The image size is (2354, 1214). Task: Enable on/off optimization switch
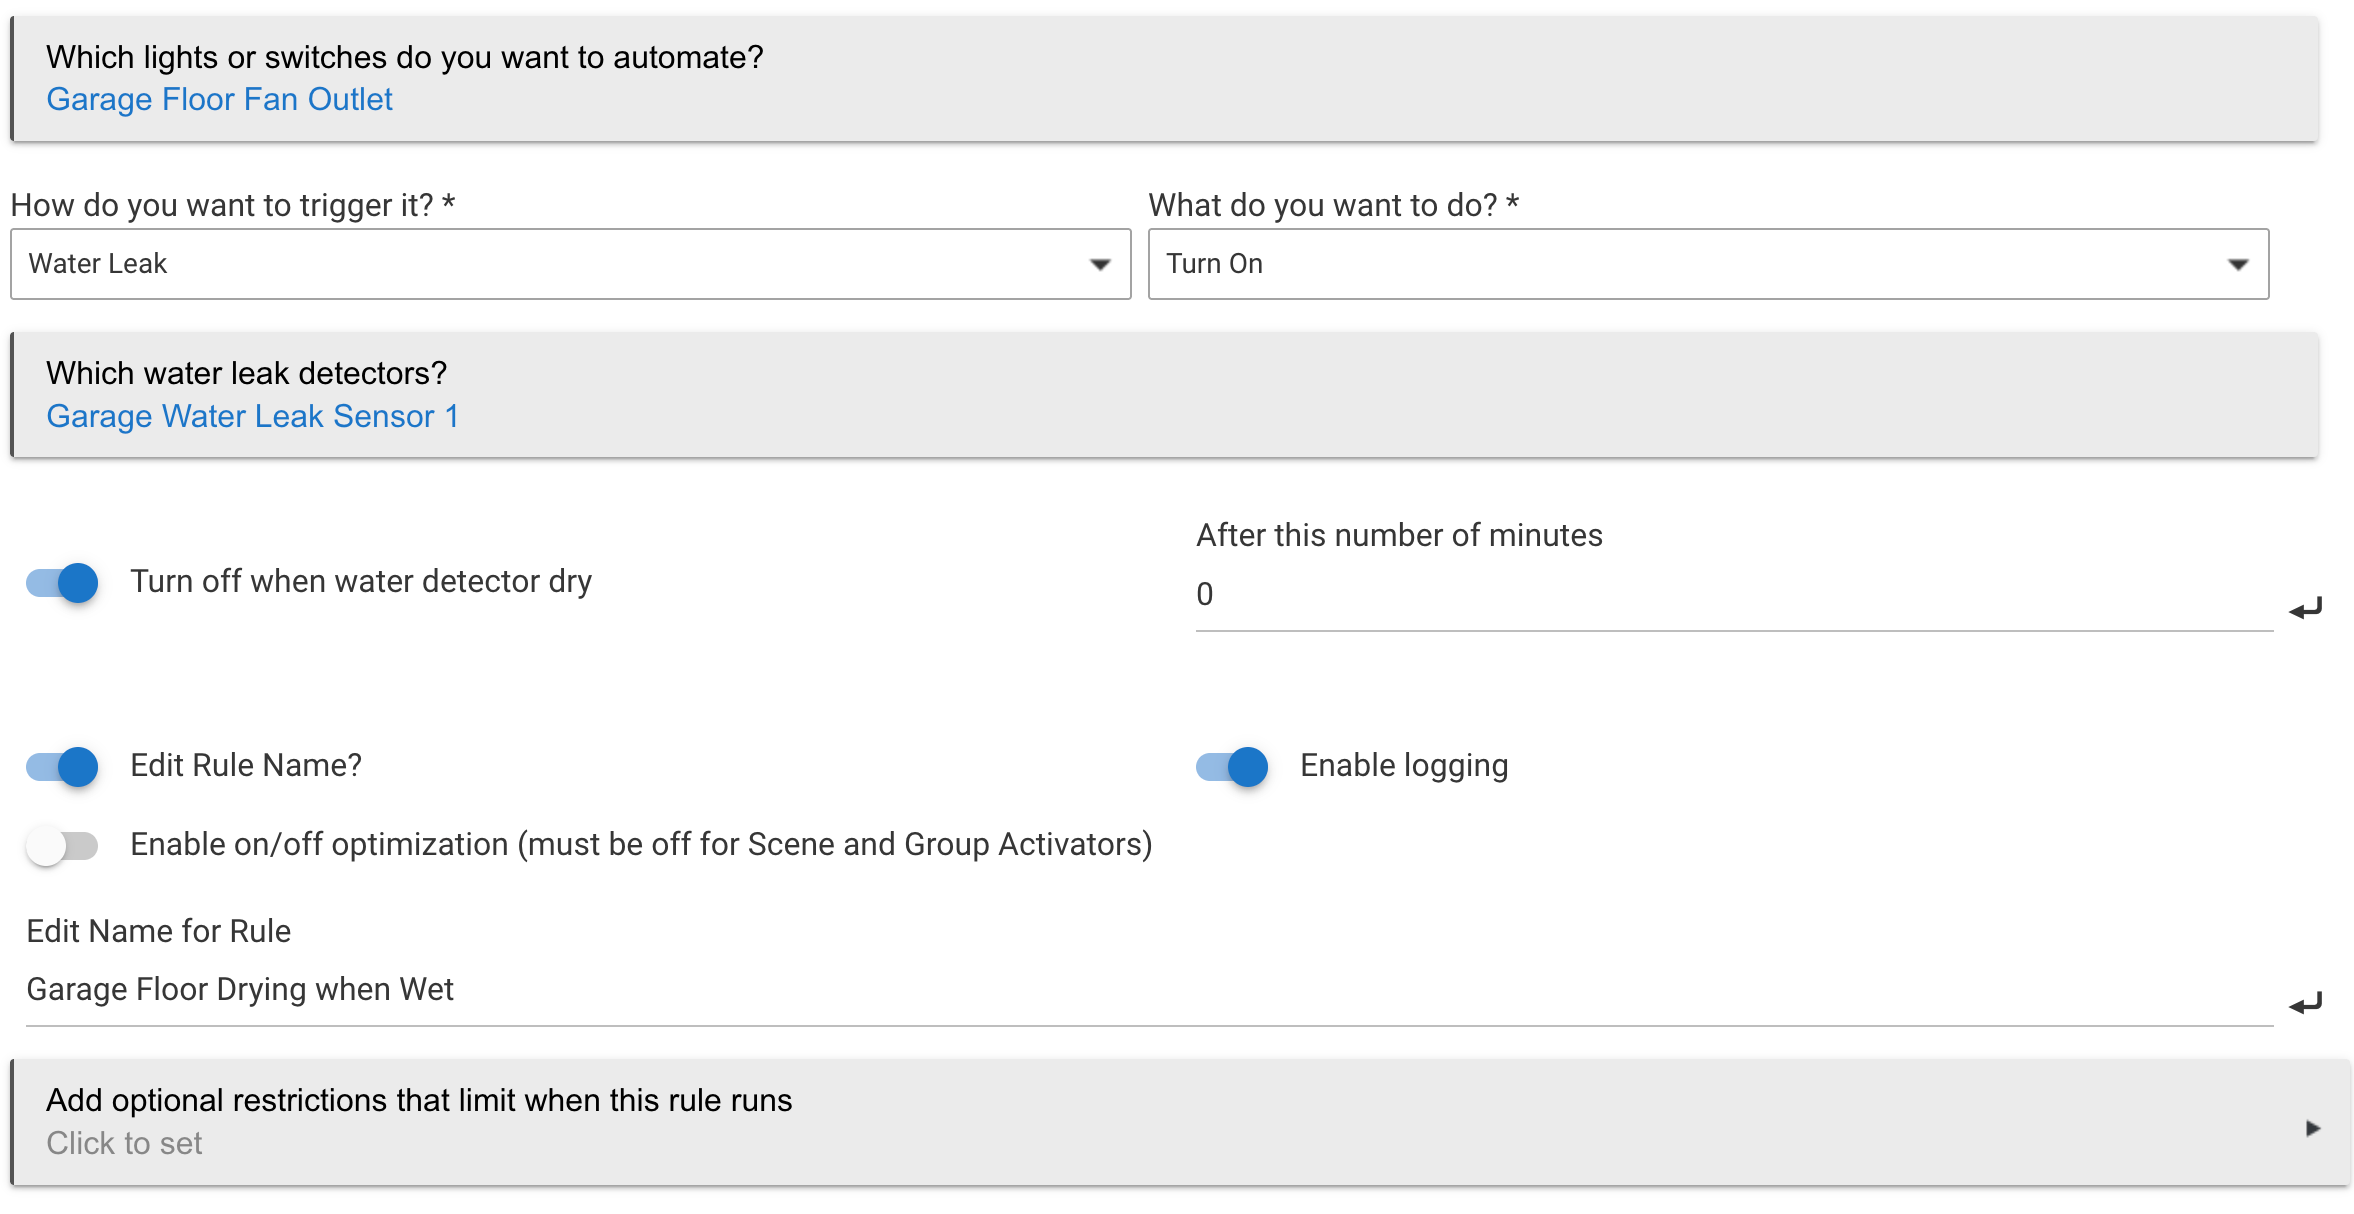[63, 846]
